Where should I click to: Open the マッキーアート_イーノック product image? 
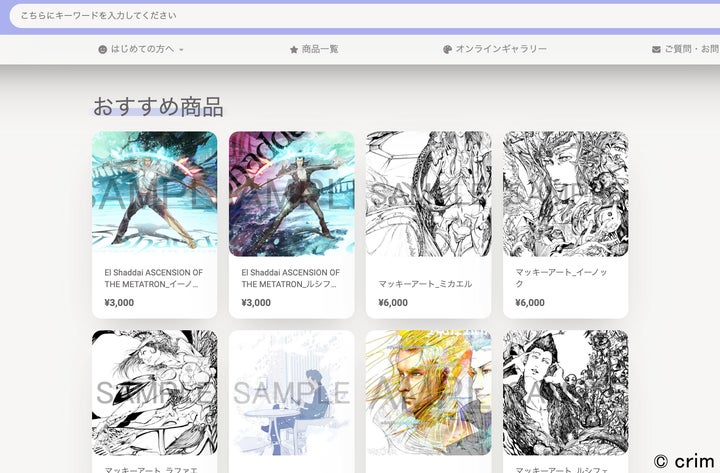click(566, 194)
